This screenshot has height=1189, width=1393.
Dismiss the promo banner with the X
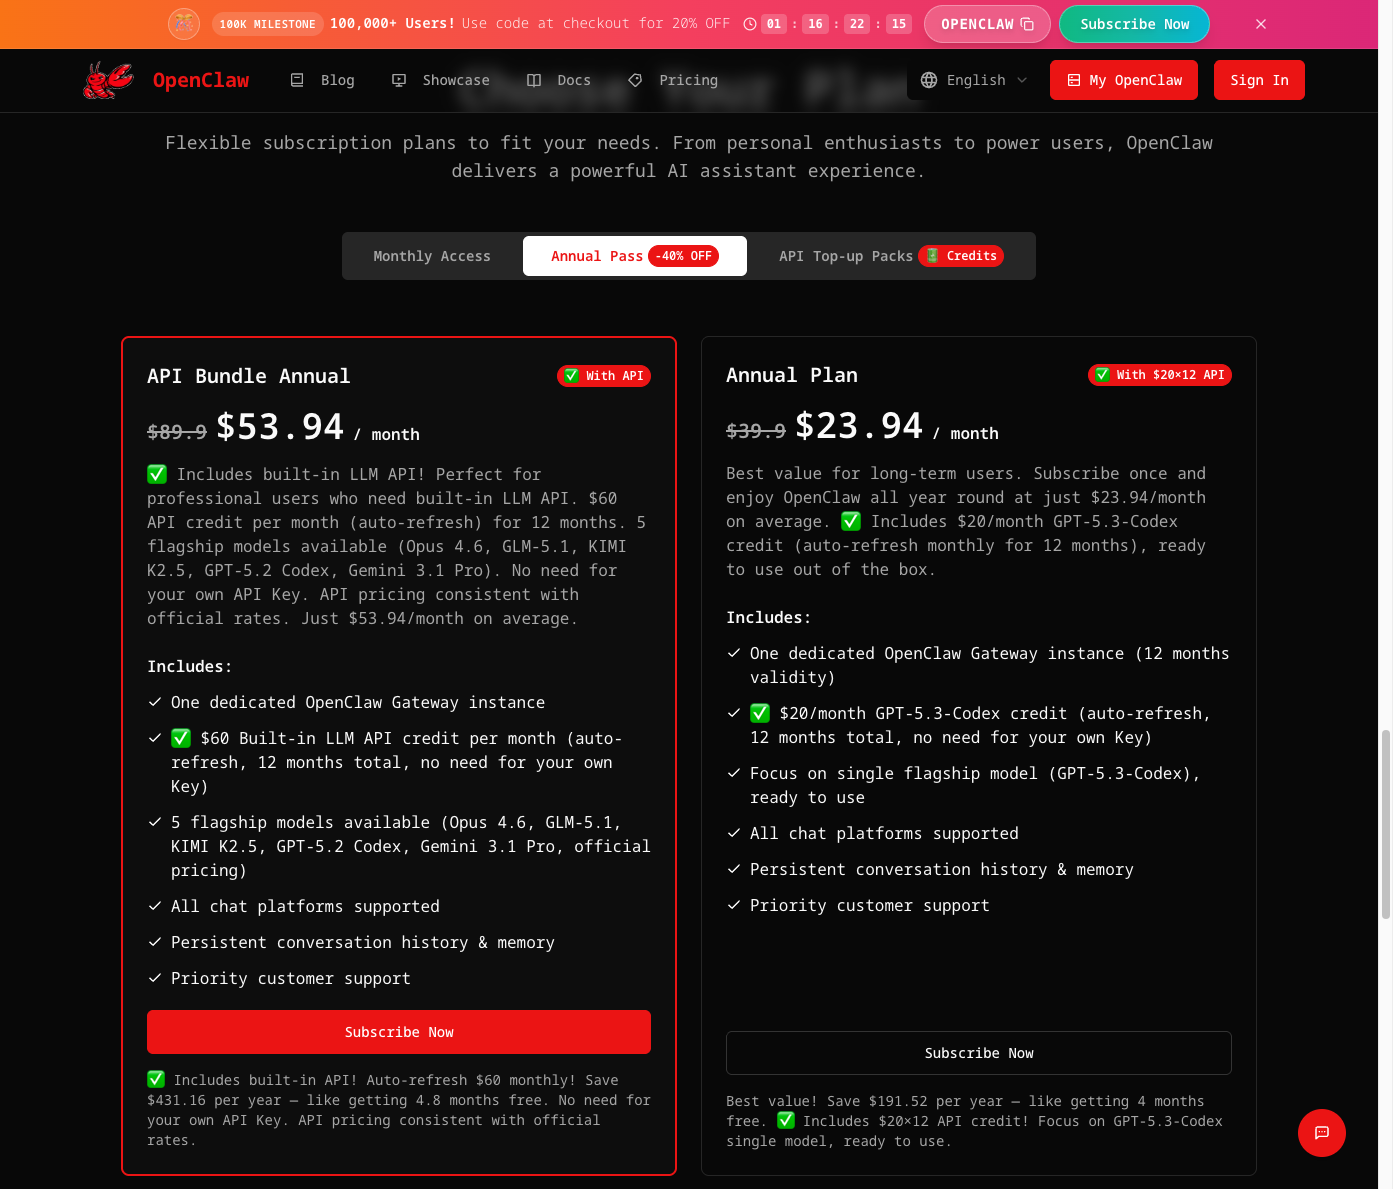pyautogui.click(x=1261, y=24)
